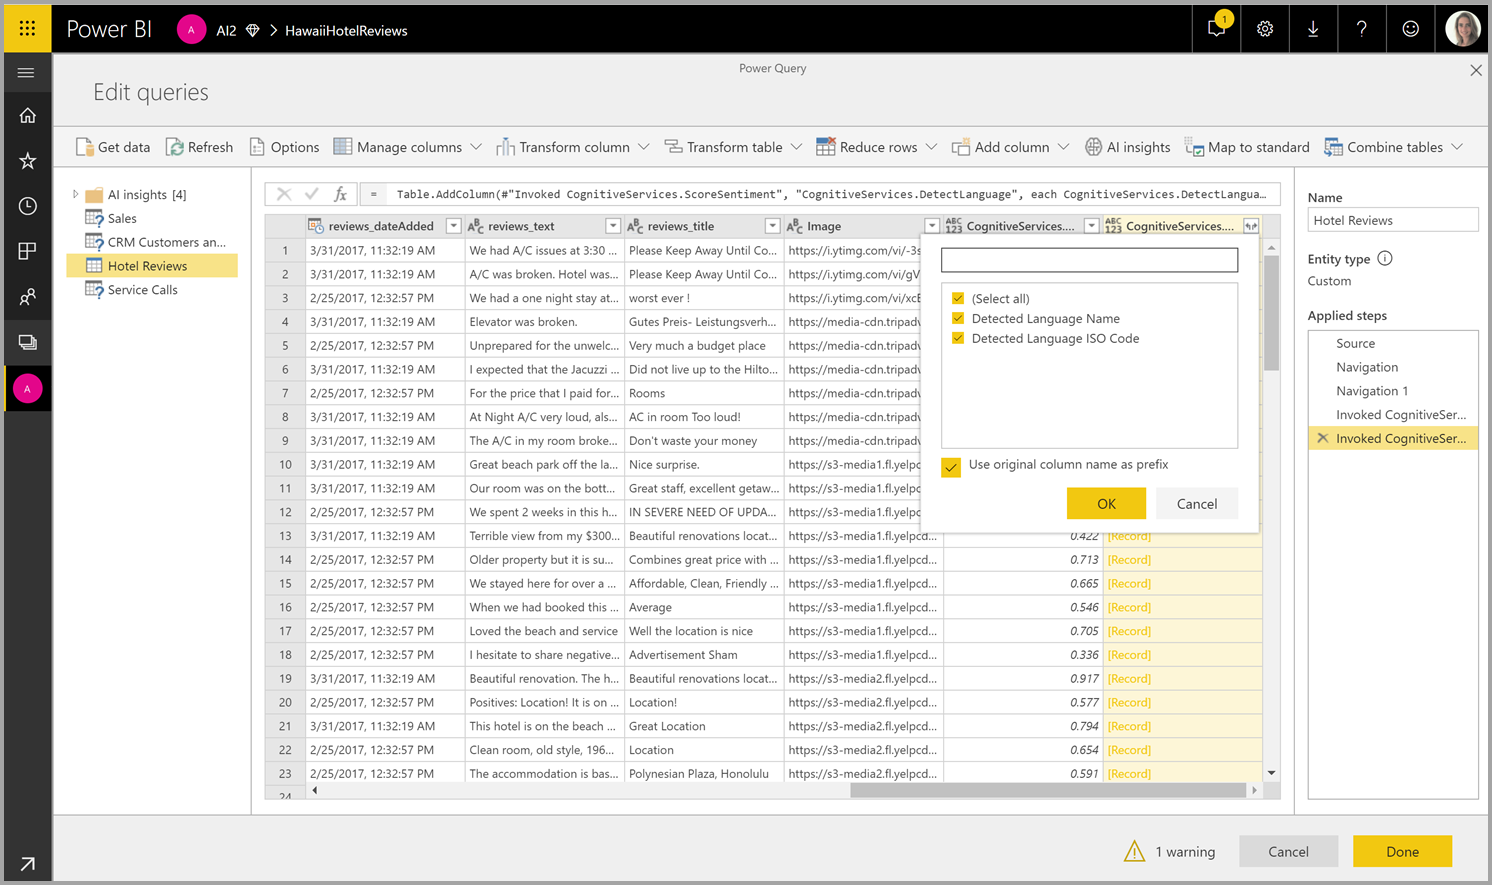Click expand column icon on last column header
The image size is (1492, 885).
1250,226
